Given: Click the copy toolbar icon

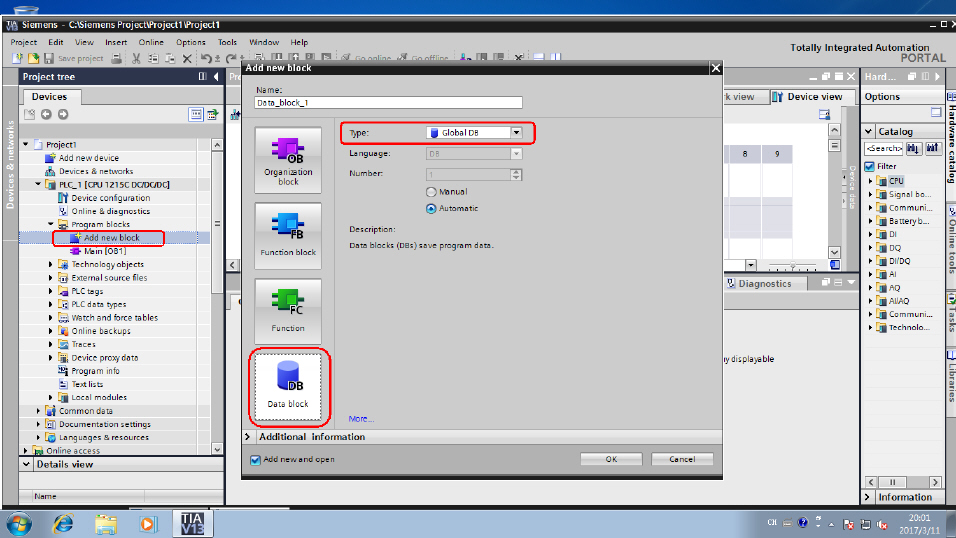Looking at the screenshot, I should [x=153, y=59].
